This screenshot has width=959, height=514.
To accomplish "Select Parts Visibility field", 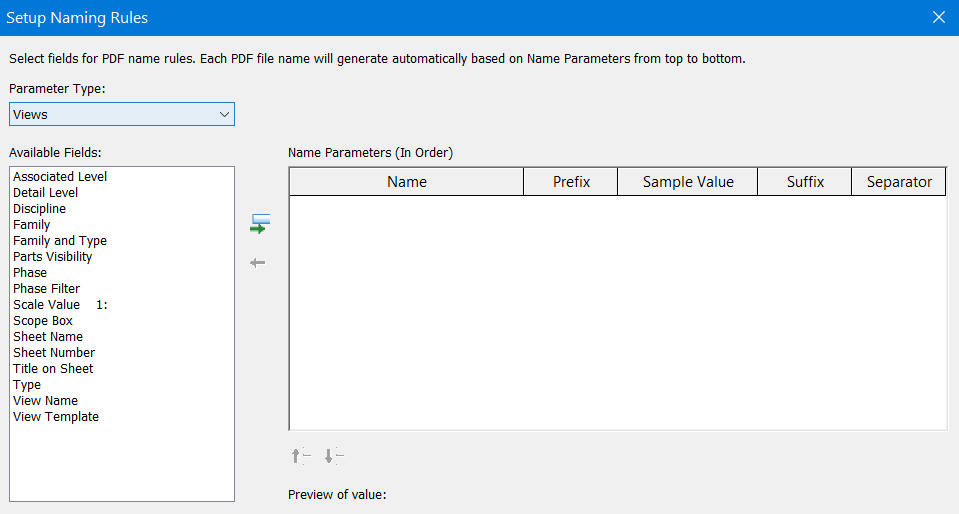I will tap(53, 256).
